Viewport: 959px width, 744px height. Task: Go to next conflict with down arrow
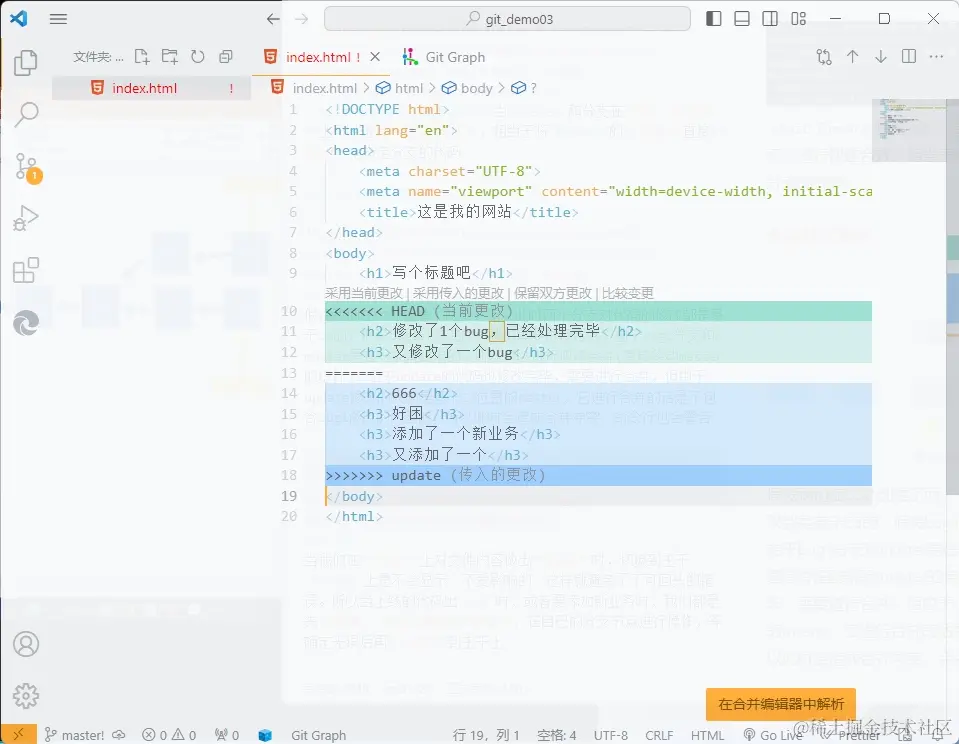[x=881, y=57]
